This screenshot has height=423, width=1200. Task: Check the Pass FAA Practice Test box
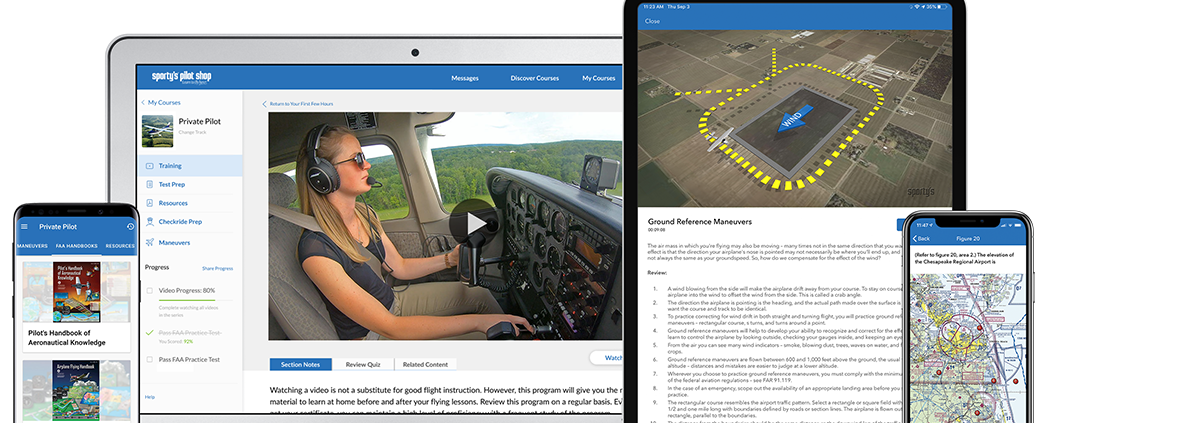point(149,358)
